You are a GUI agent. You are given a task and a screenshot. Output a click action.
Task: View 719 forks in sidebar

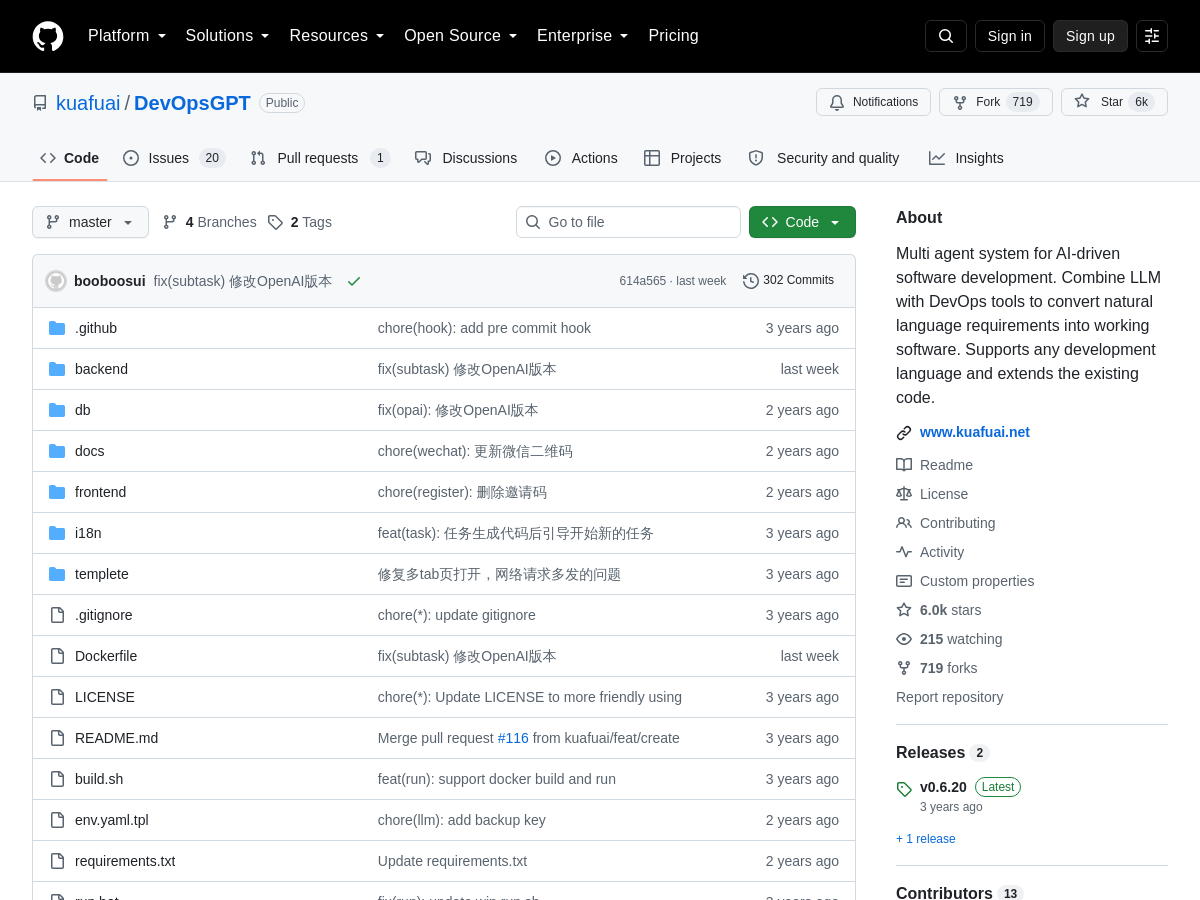point(937,668)
